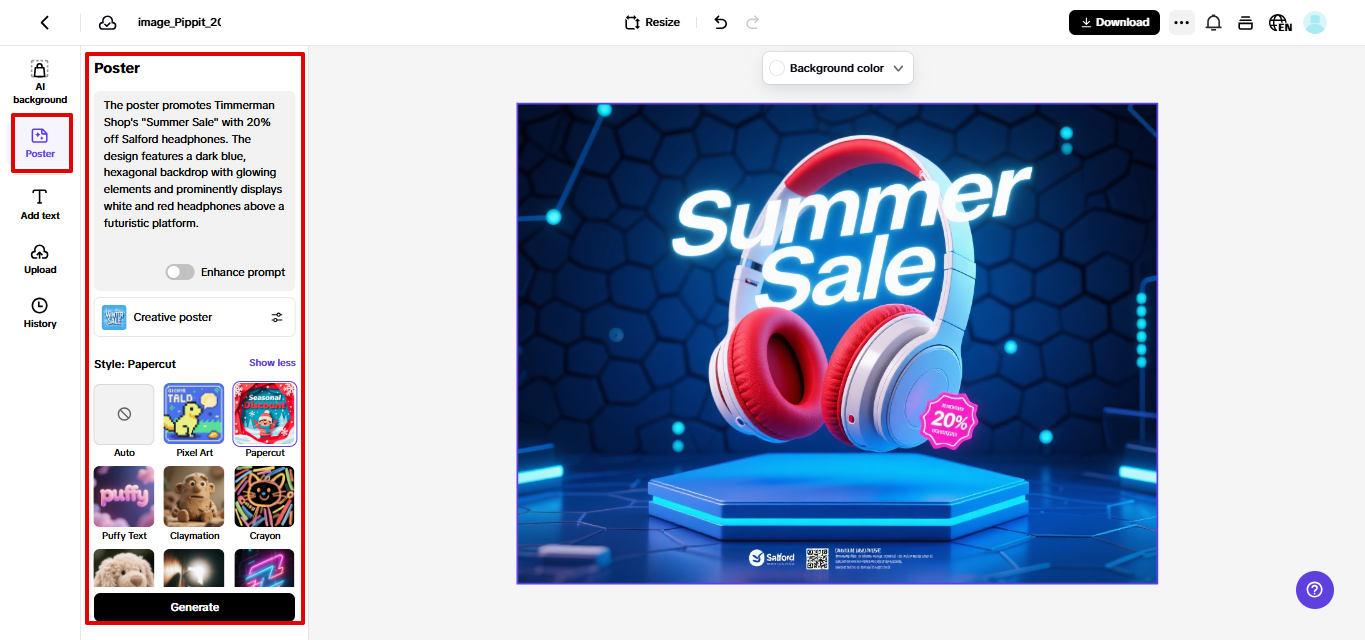Open the three-dots more options menu
The height and width of the screenshot is (640, 1365).
tap(1182, 23)
